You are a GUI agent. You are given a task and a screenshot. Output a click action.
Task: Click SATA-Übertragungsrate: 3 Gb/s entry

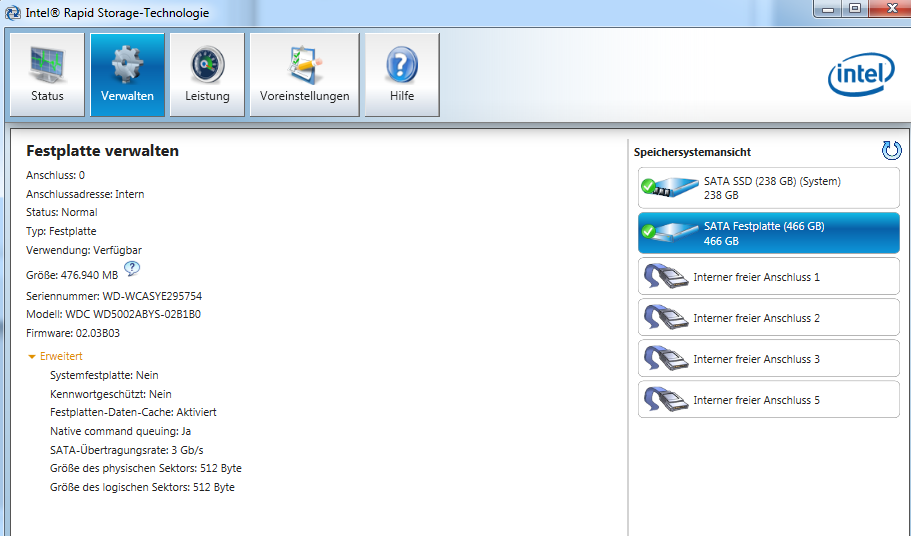(127, 450)
